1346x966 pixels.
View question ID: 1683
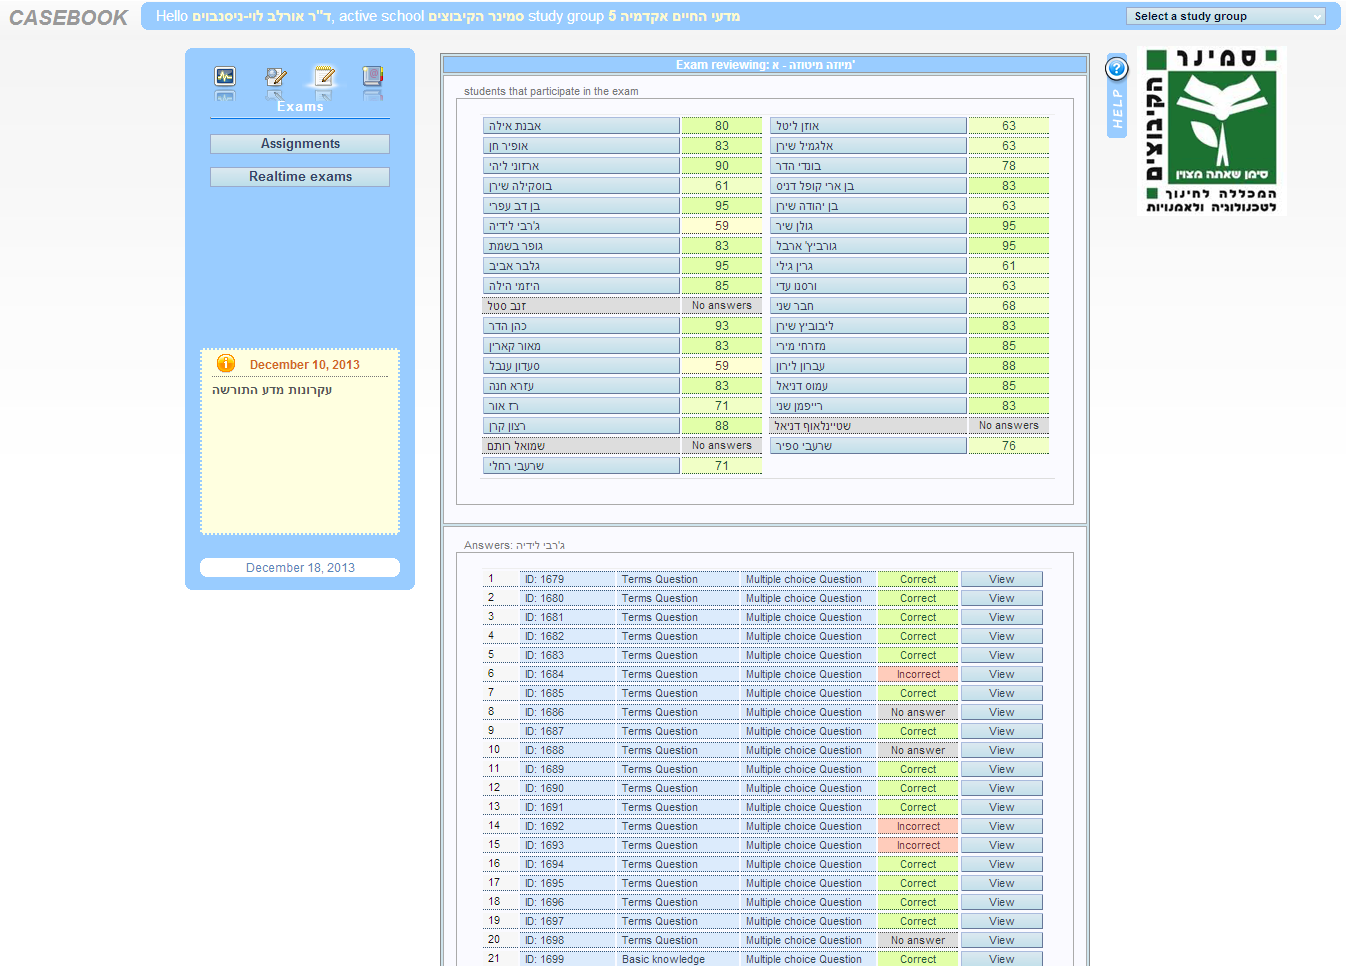click(x=1001, y=655)
